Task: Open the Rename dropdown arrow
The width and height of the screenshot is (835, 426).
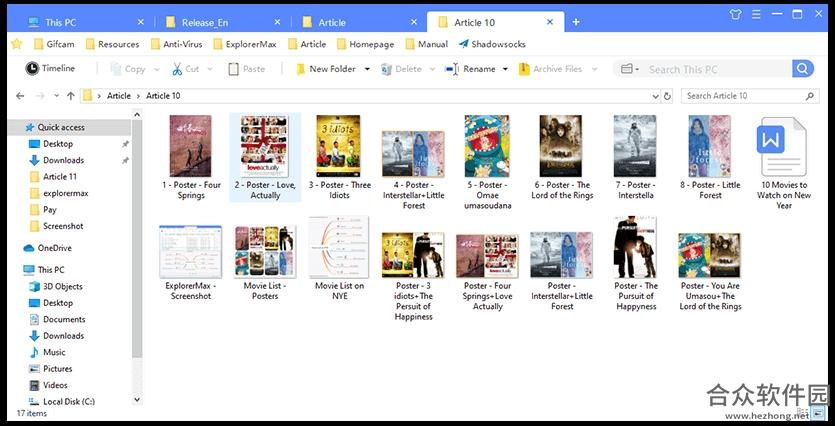Action: (505, 69)
